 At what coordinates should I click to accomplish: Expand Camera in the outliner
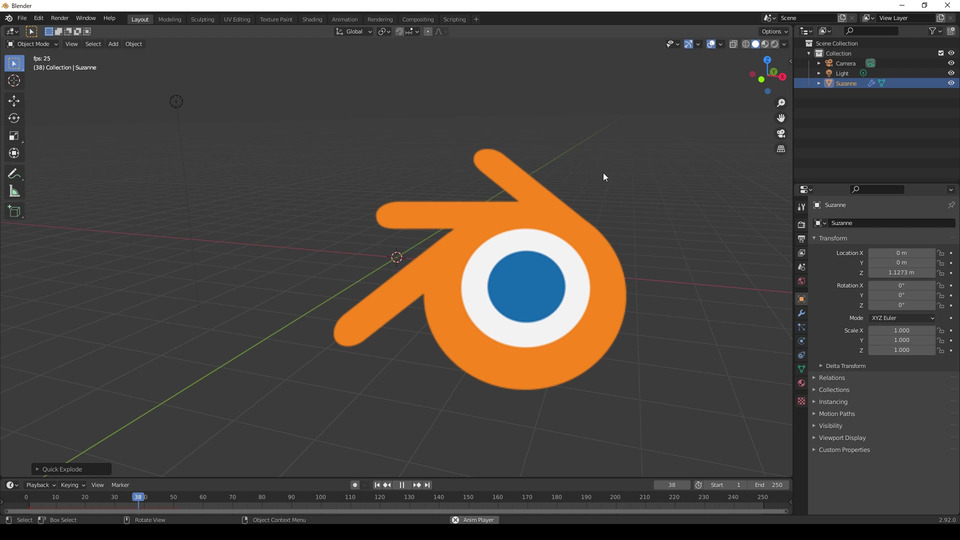[819, 63]
